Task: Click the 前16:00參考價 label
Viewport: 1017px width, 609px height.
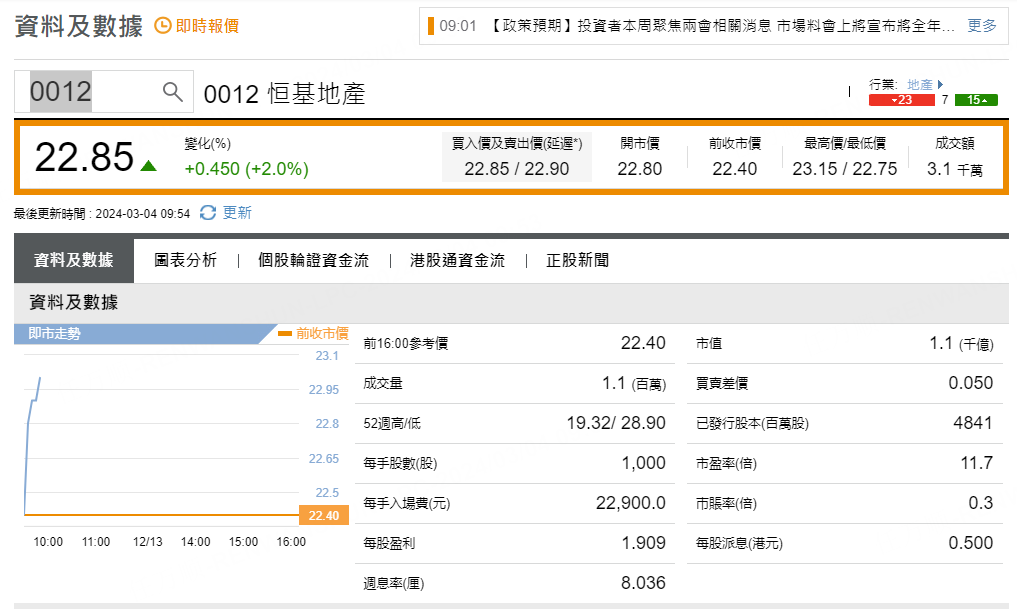Action: pyautogui.click(x=405, y=343)
